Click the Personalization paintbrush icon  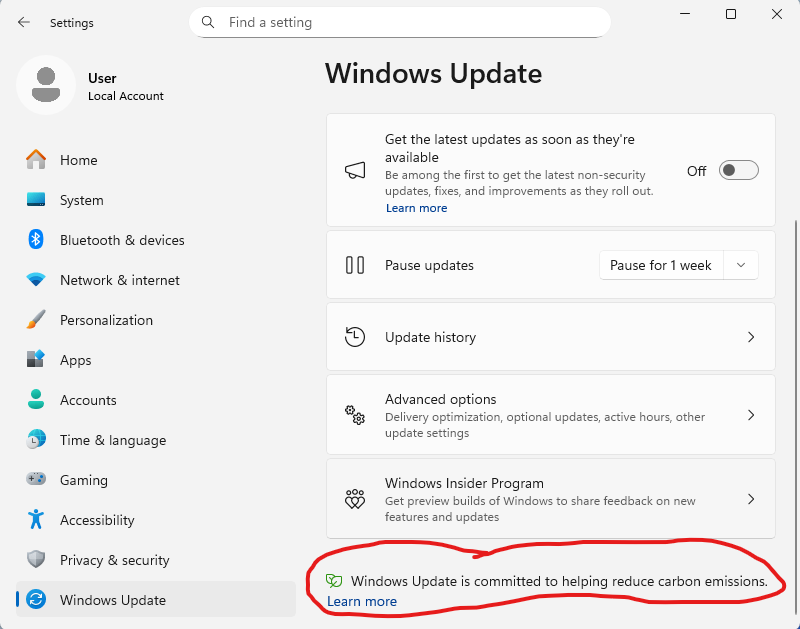36,319
